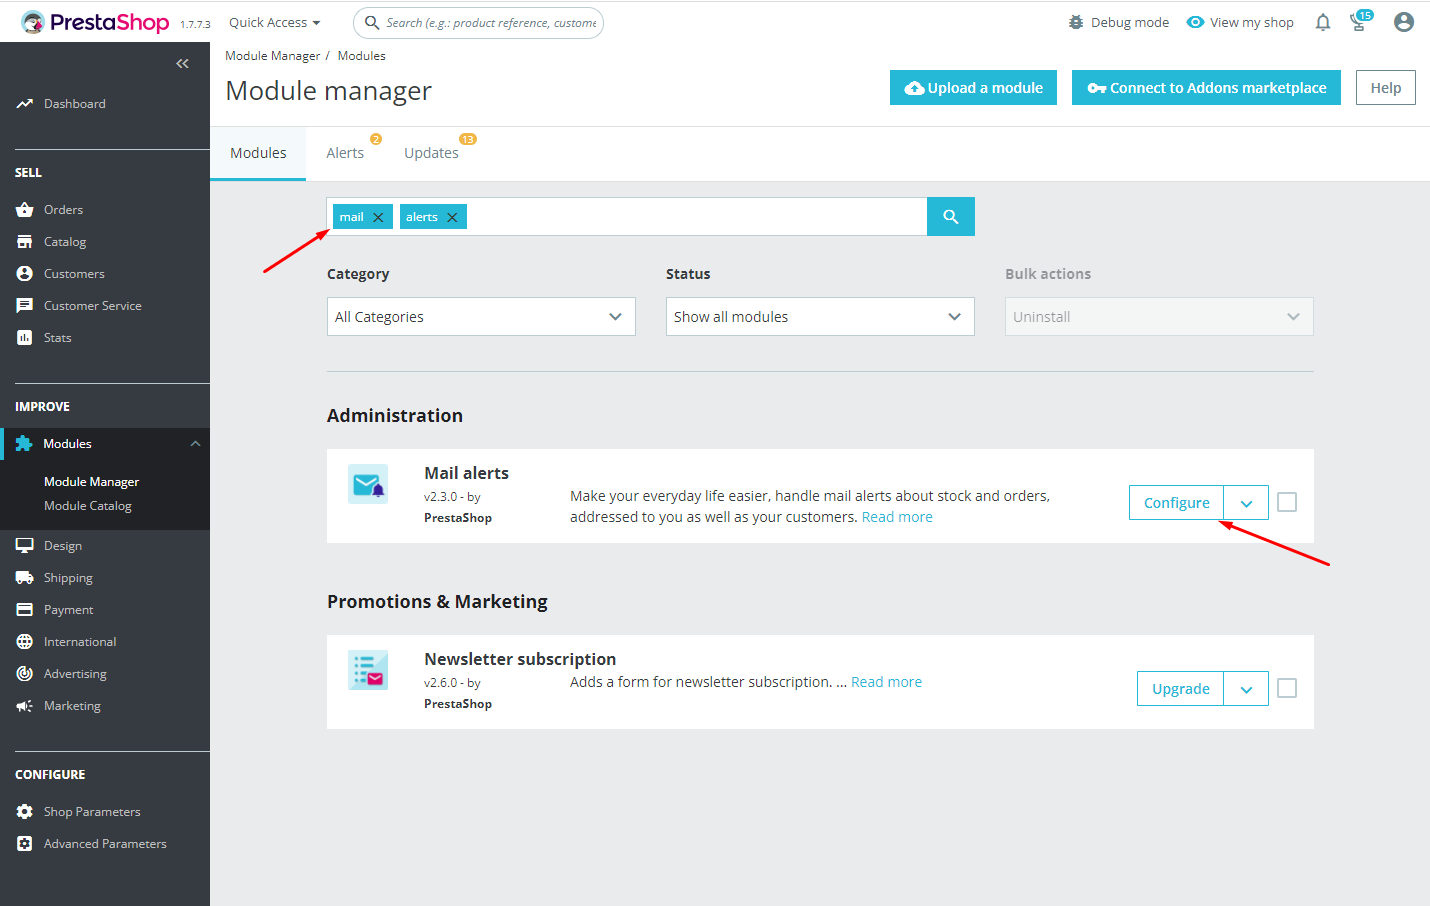Click the International globe icon
Image resolution: width=1430 pixels, height=906 pixels.
[25, 642]
